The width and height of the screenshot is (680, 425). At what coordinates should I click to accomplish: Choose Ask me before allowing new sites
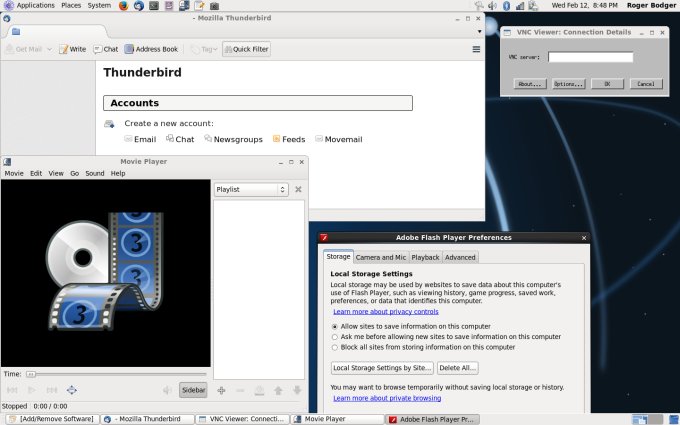(335, 337)
